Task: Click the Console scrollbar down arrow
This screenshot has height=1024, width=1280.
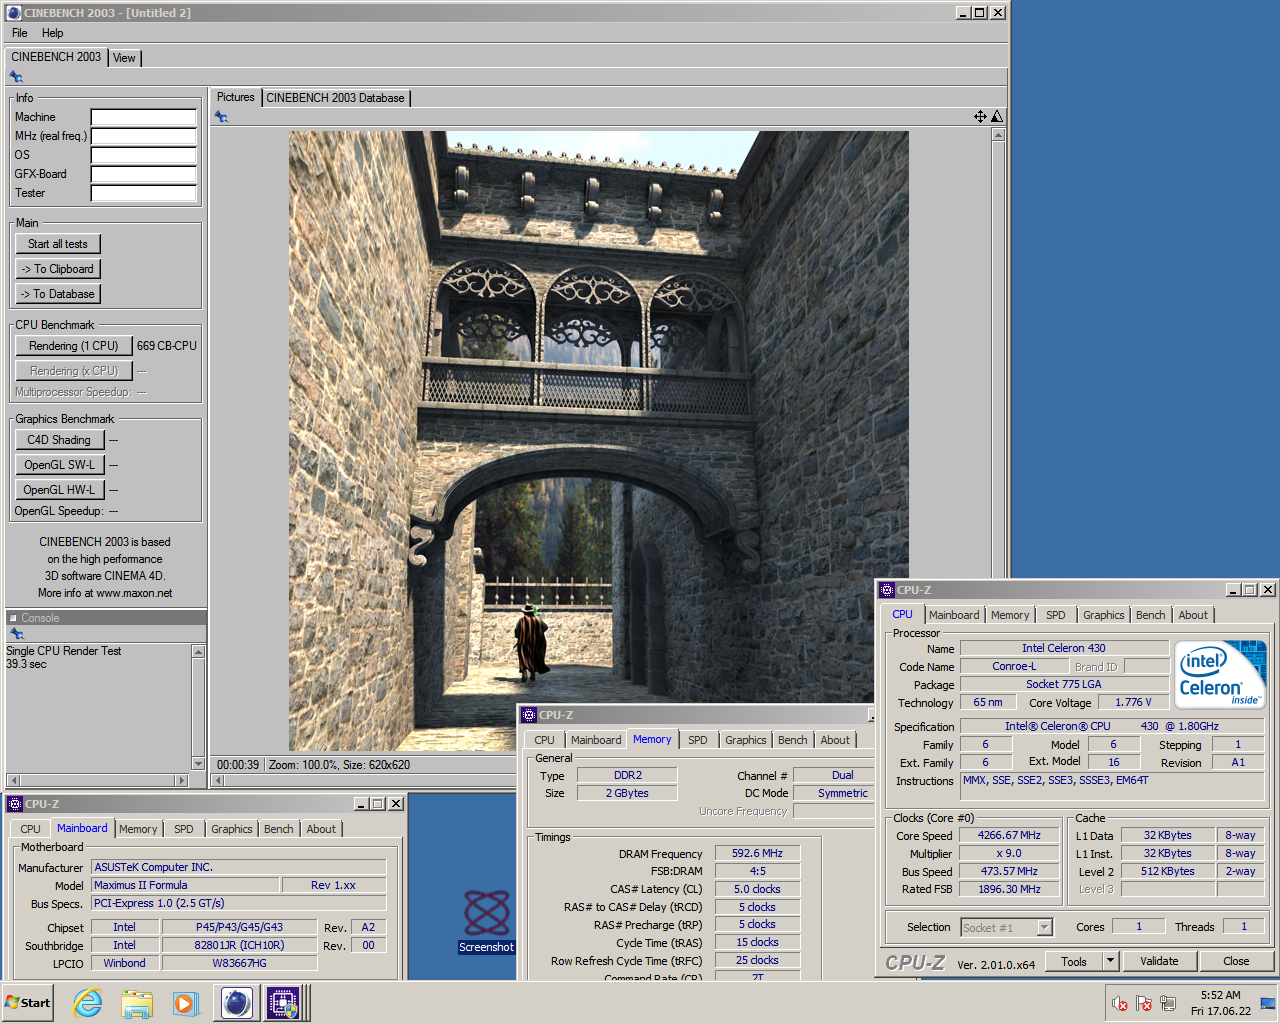Action: coord(198,764)
